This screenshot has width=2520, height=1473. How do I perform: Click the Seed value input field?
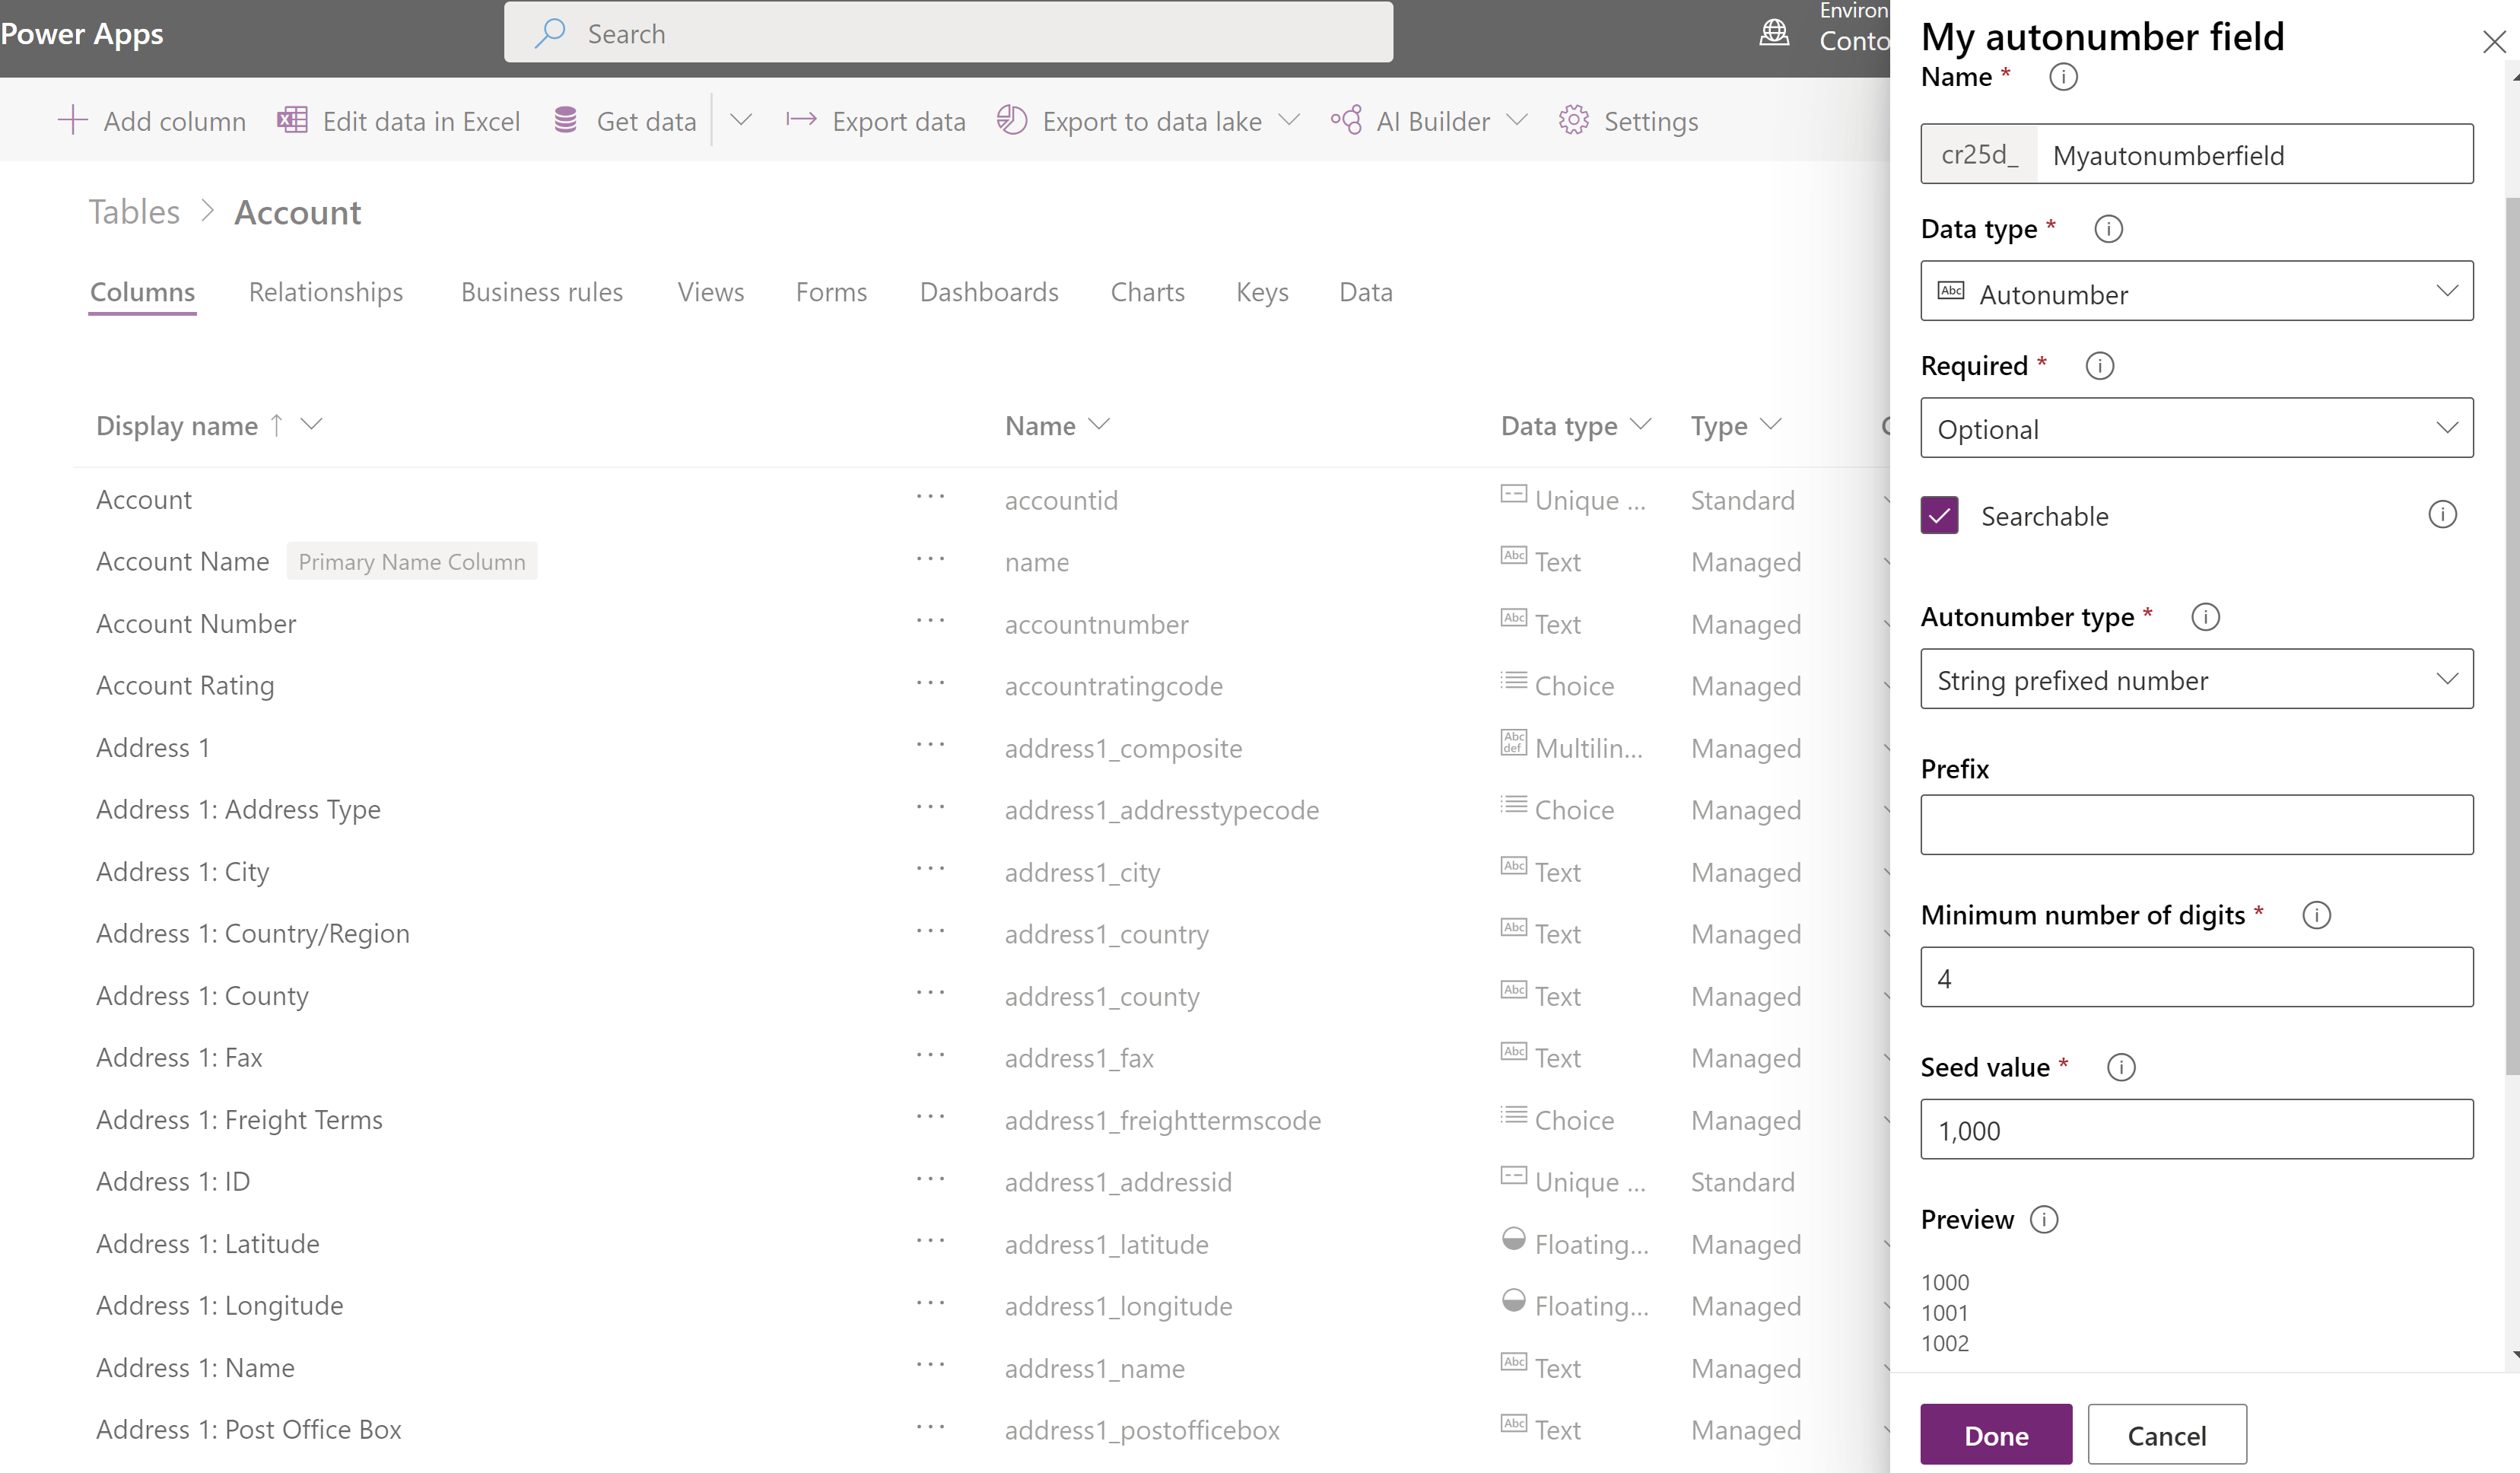(2197, 1129)
